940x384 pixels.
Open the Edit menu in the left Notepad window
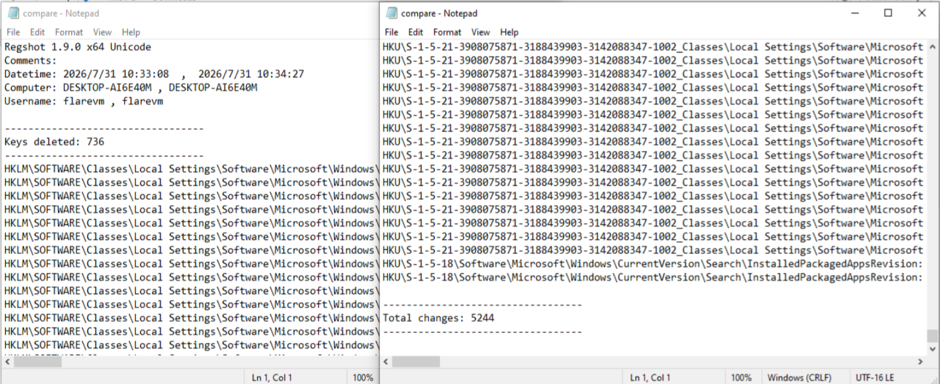coord(38,32)
